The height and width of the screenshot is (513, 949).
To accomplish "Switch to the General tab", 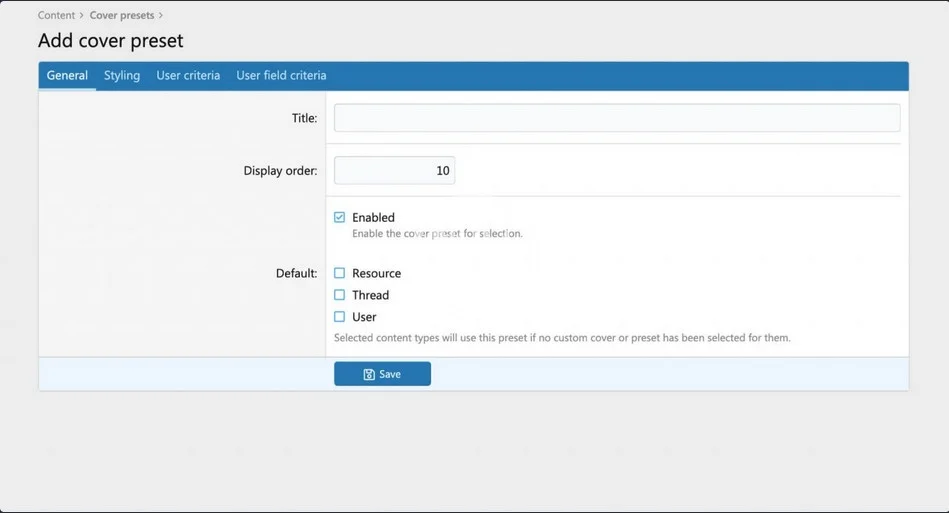I will [x=67, y=76].
